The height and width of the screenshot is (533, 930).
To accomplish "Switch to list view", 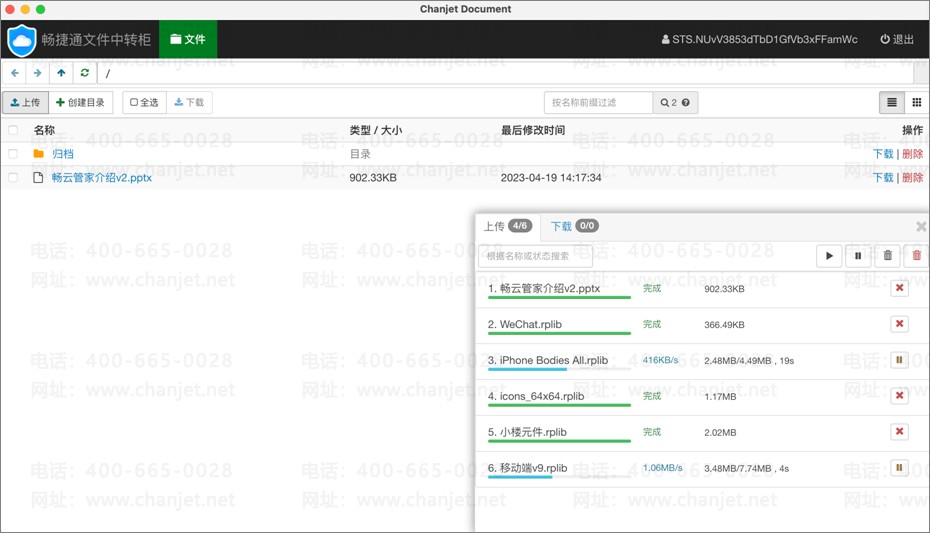I will tap(891, 103).
